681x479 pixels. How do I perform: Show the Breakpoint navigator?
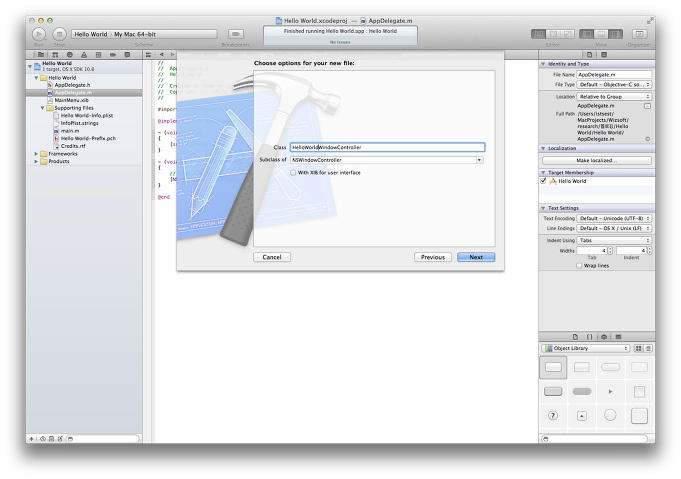(113, 55)
